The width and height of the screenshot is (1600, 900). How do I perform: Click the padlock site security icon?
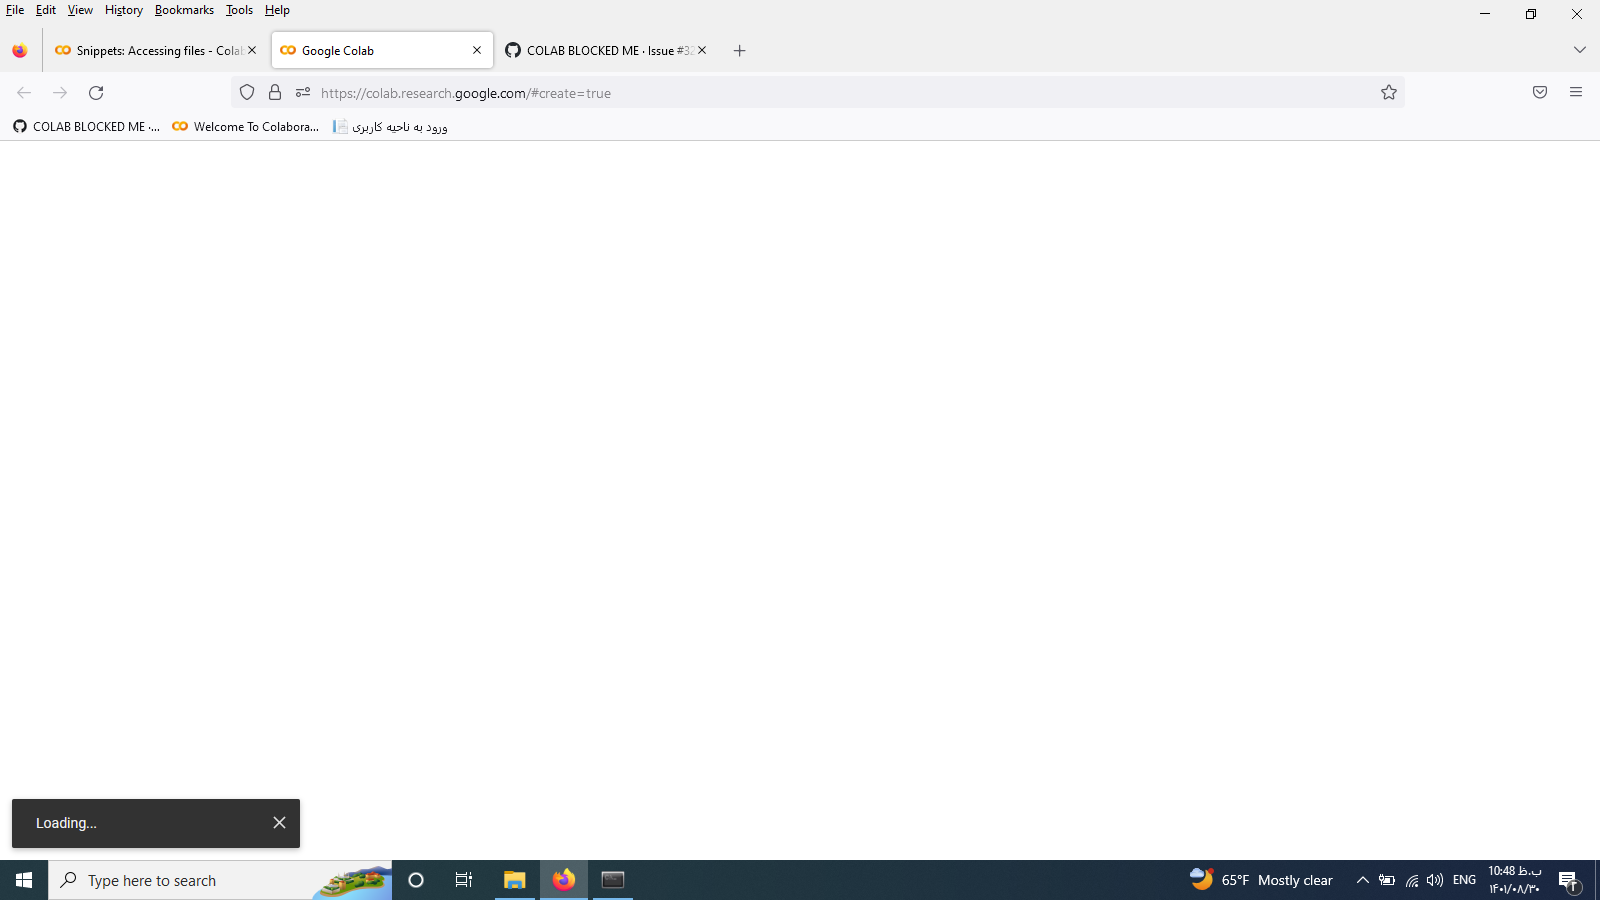point(274,92)
